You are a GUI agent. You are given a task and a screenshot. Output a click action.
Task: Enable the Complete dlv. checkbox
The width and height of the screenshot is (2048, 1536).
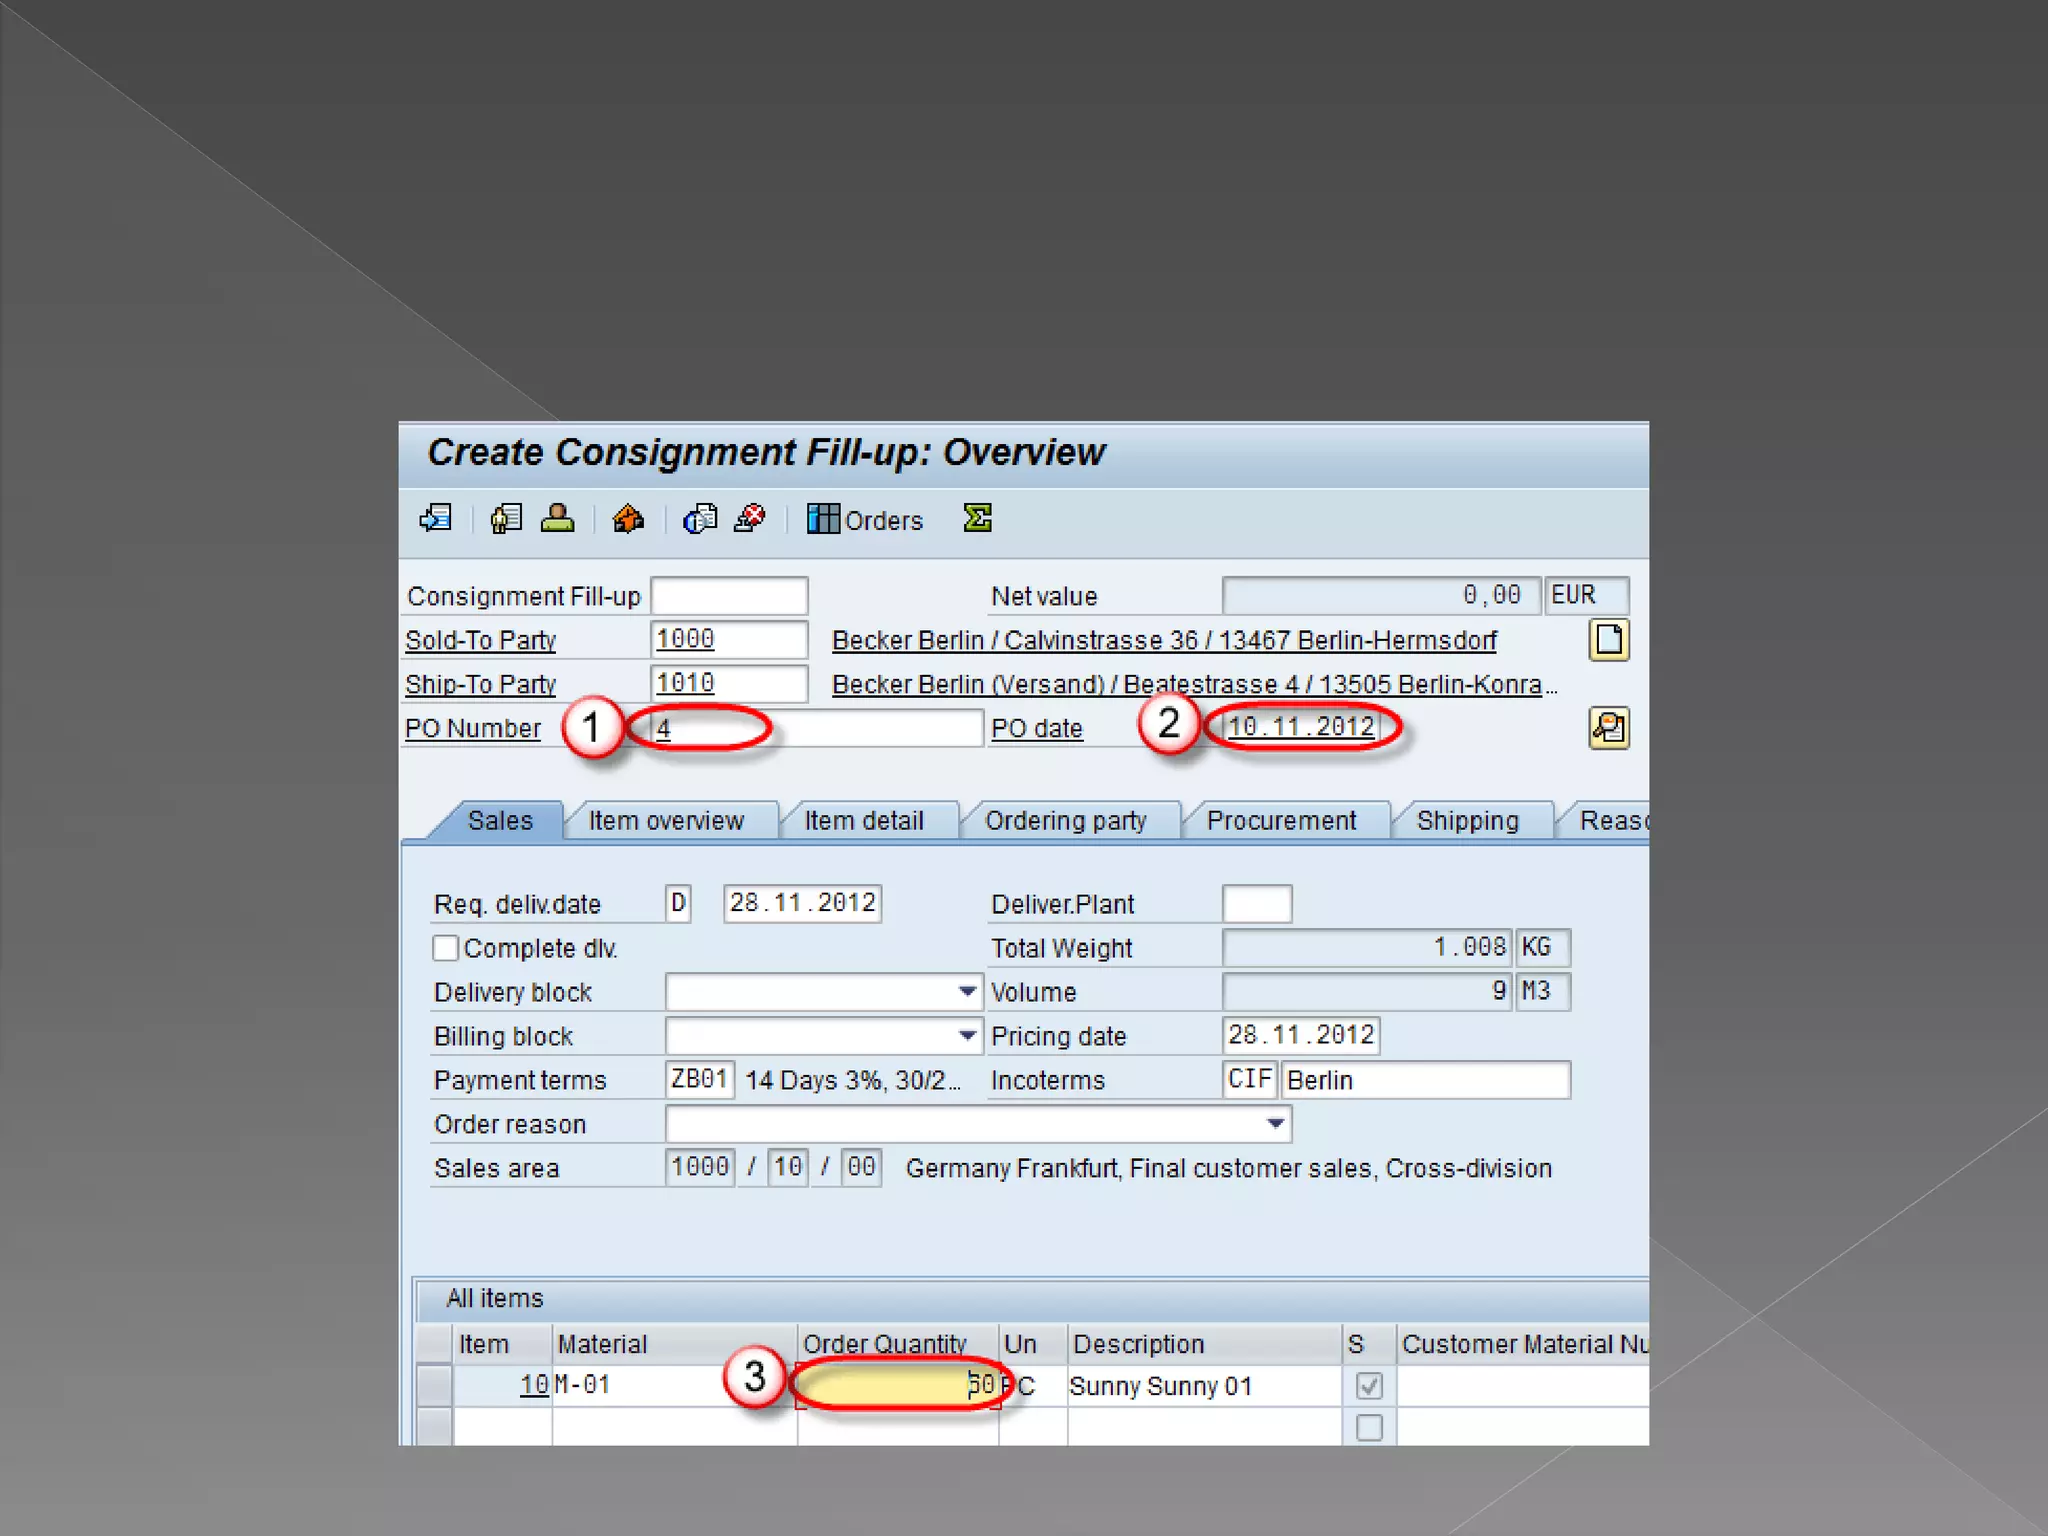coord(446,948)
